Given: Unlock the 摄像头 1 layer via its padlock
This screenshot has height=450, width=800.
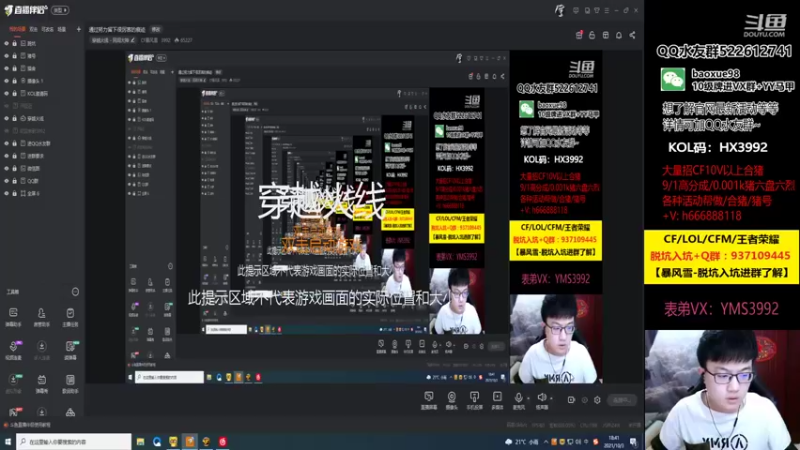Looking at the screenshot, I should (14, 81).
